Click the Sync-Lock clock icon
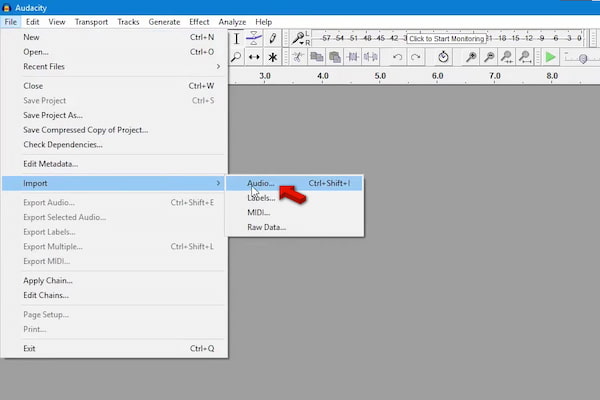The width and height of the screenshot is (600, 400). pos(443,57)
